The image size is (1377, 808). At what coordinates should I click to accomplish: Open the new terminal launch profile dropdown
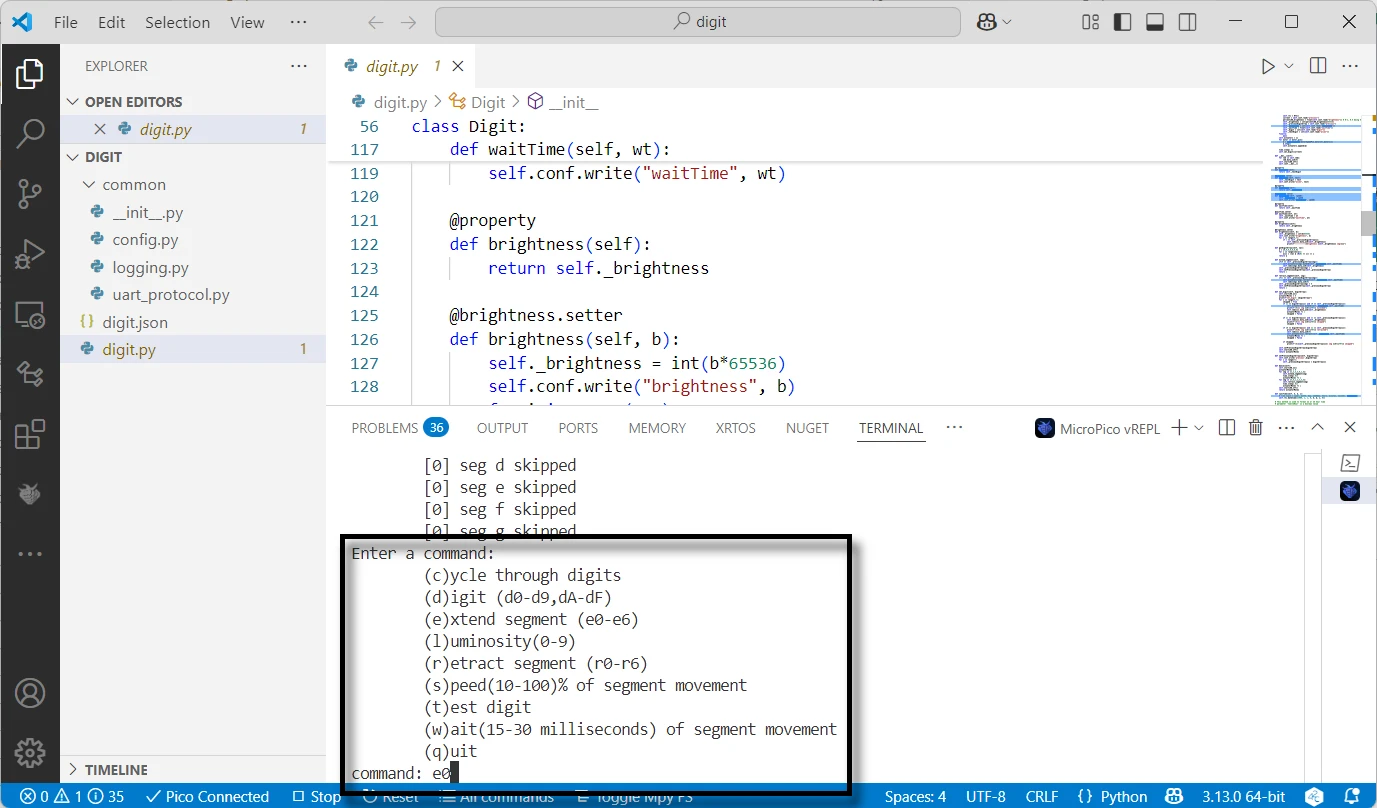click(1199, 428)
